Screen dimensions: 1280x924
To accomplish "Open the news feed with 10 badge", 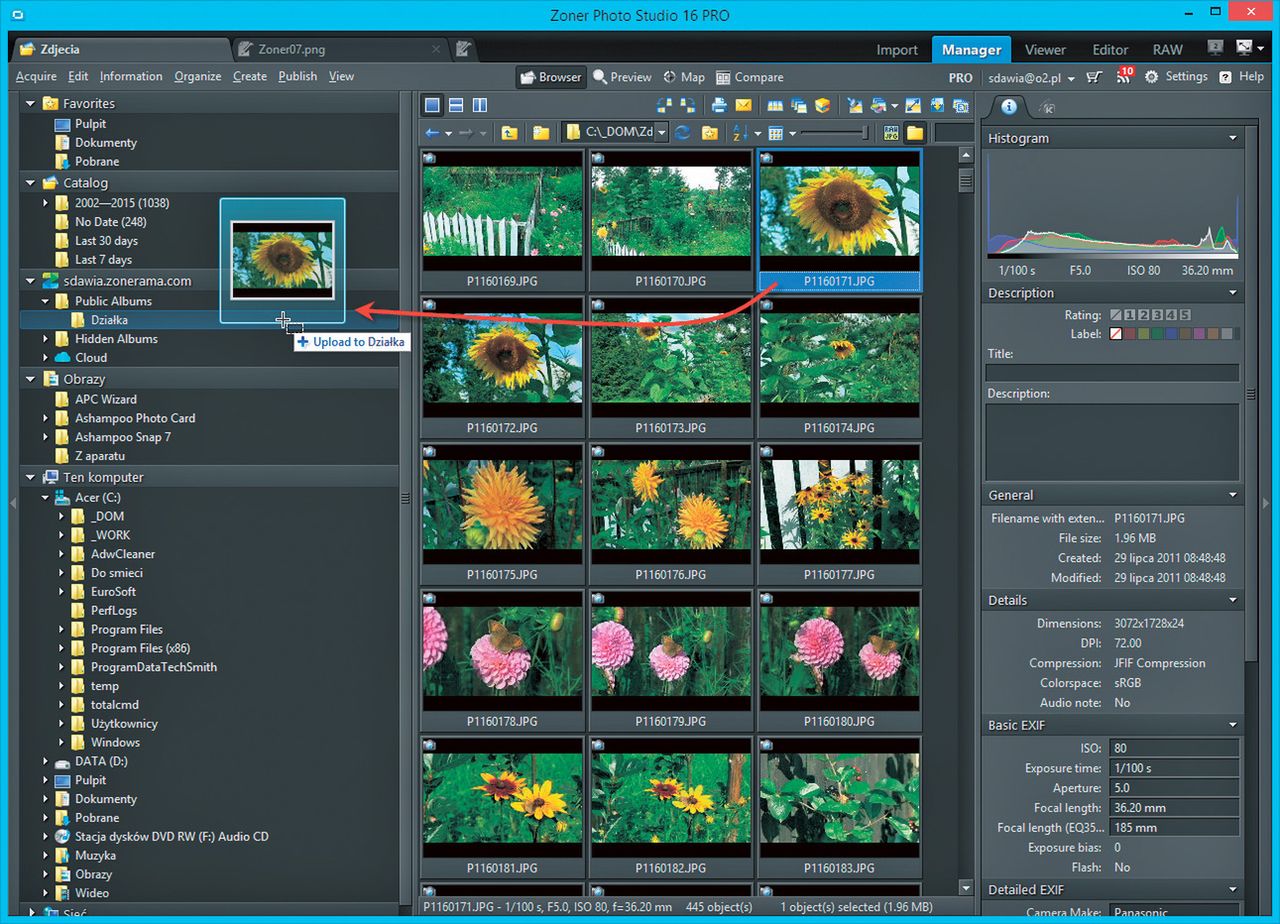I will (1124, 76).
